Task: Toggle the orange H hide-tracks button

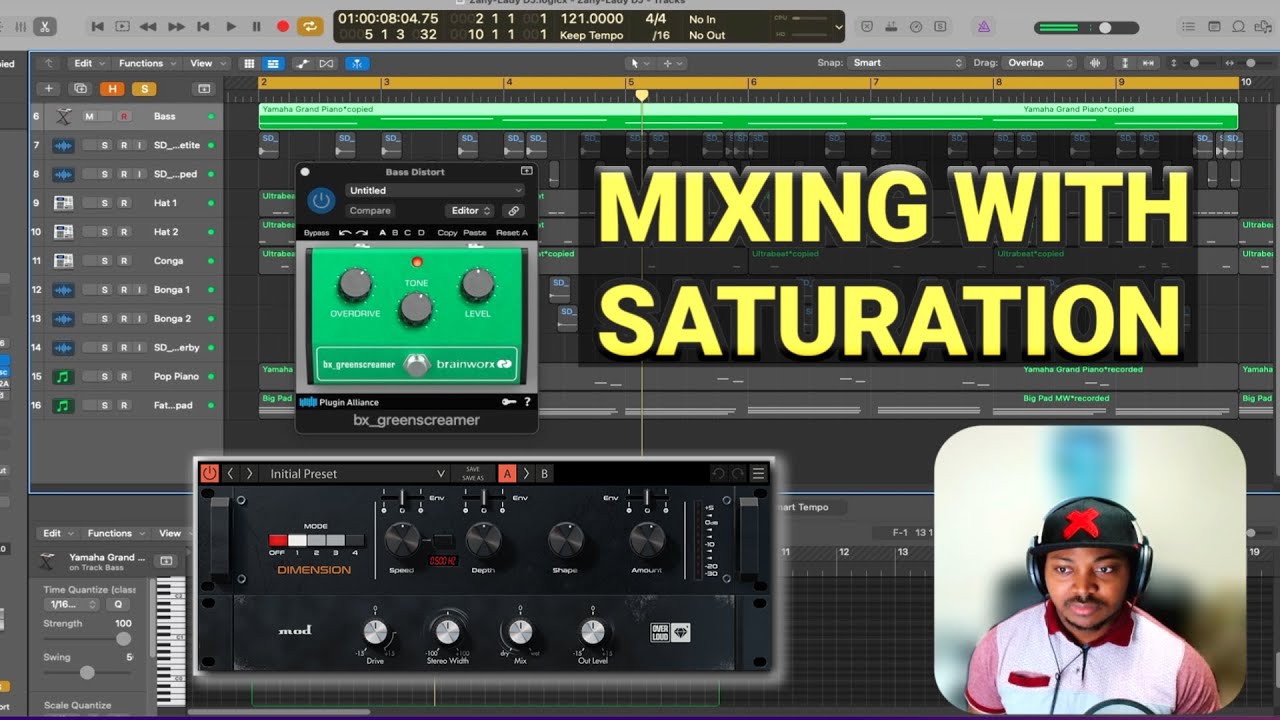Action: (113, 89)
